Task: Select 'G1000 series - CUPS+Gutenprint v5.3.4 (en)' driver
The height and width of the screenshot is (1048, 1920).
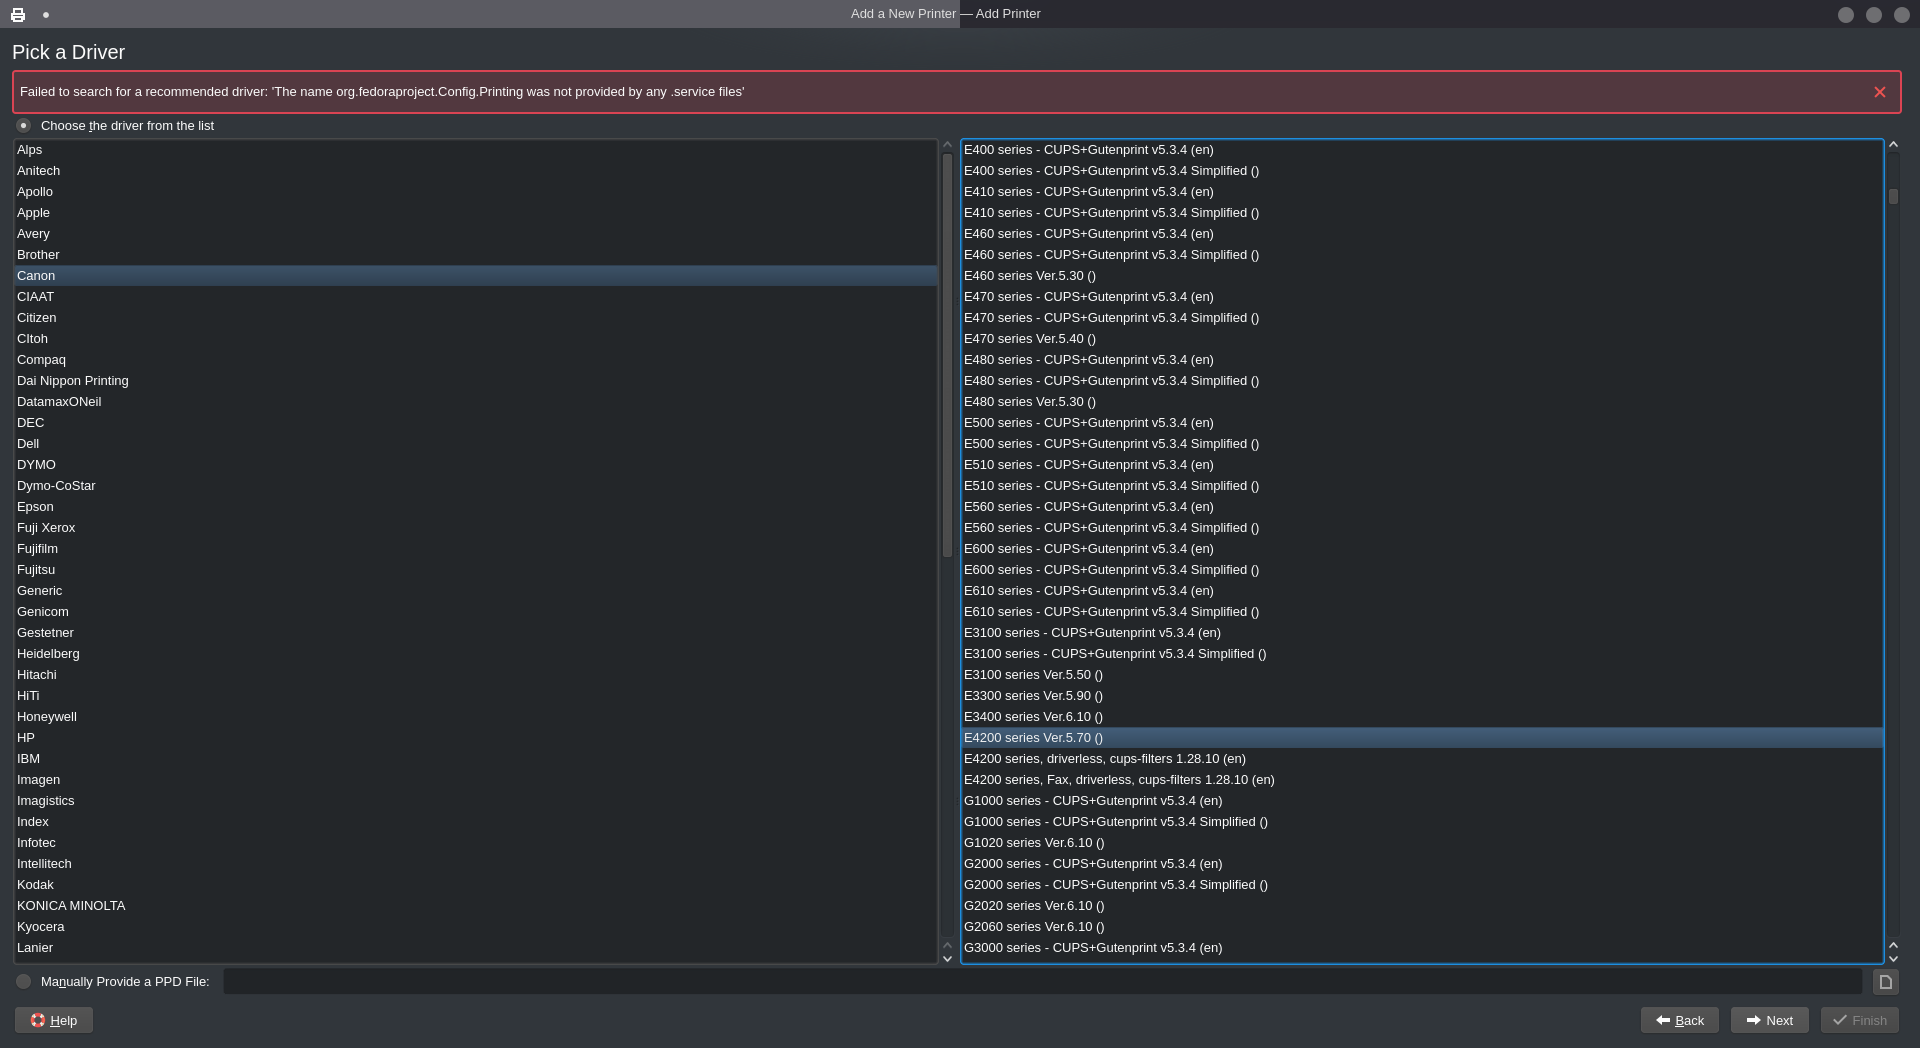Action: (1422, 801)
